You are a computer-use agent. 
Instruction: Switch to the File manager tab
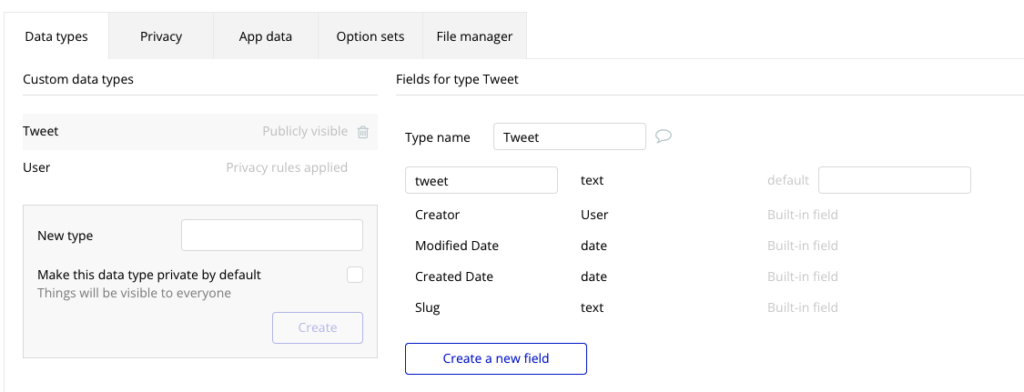coord(475,37)
